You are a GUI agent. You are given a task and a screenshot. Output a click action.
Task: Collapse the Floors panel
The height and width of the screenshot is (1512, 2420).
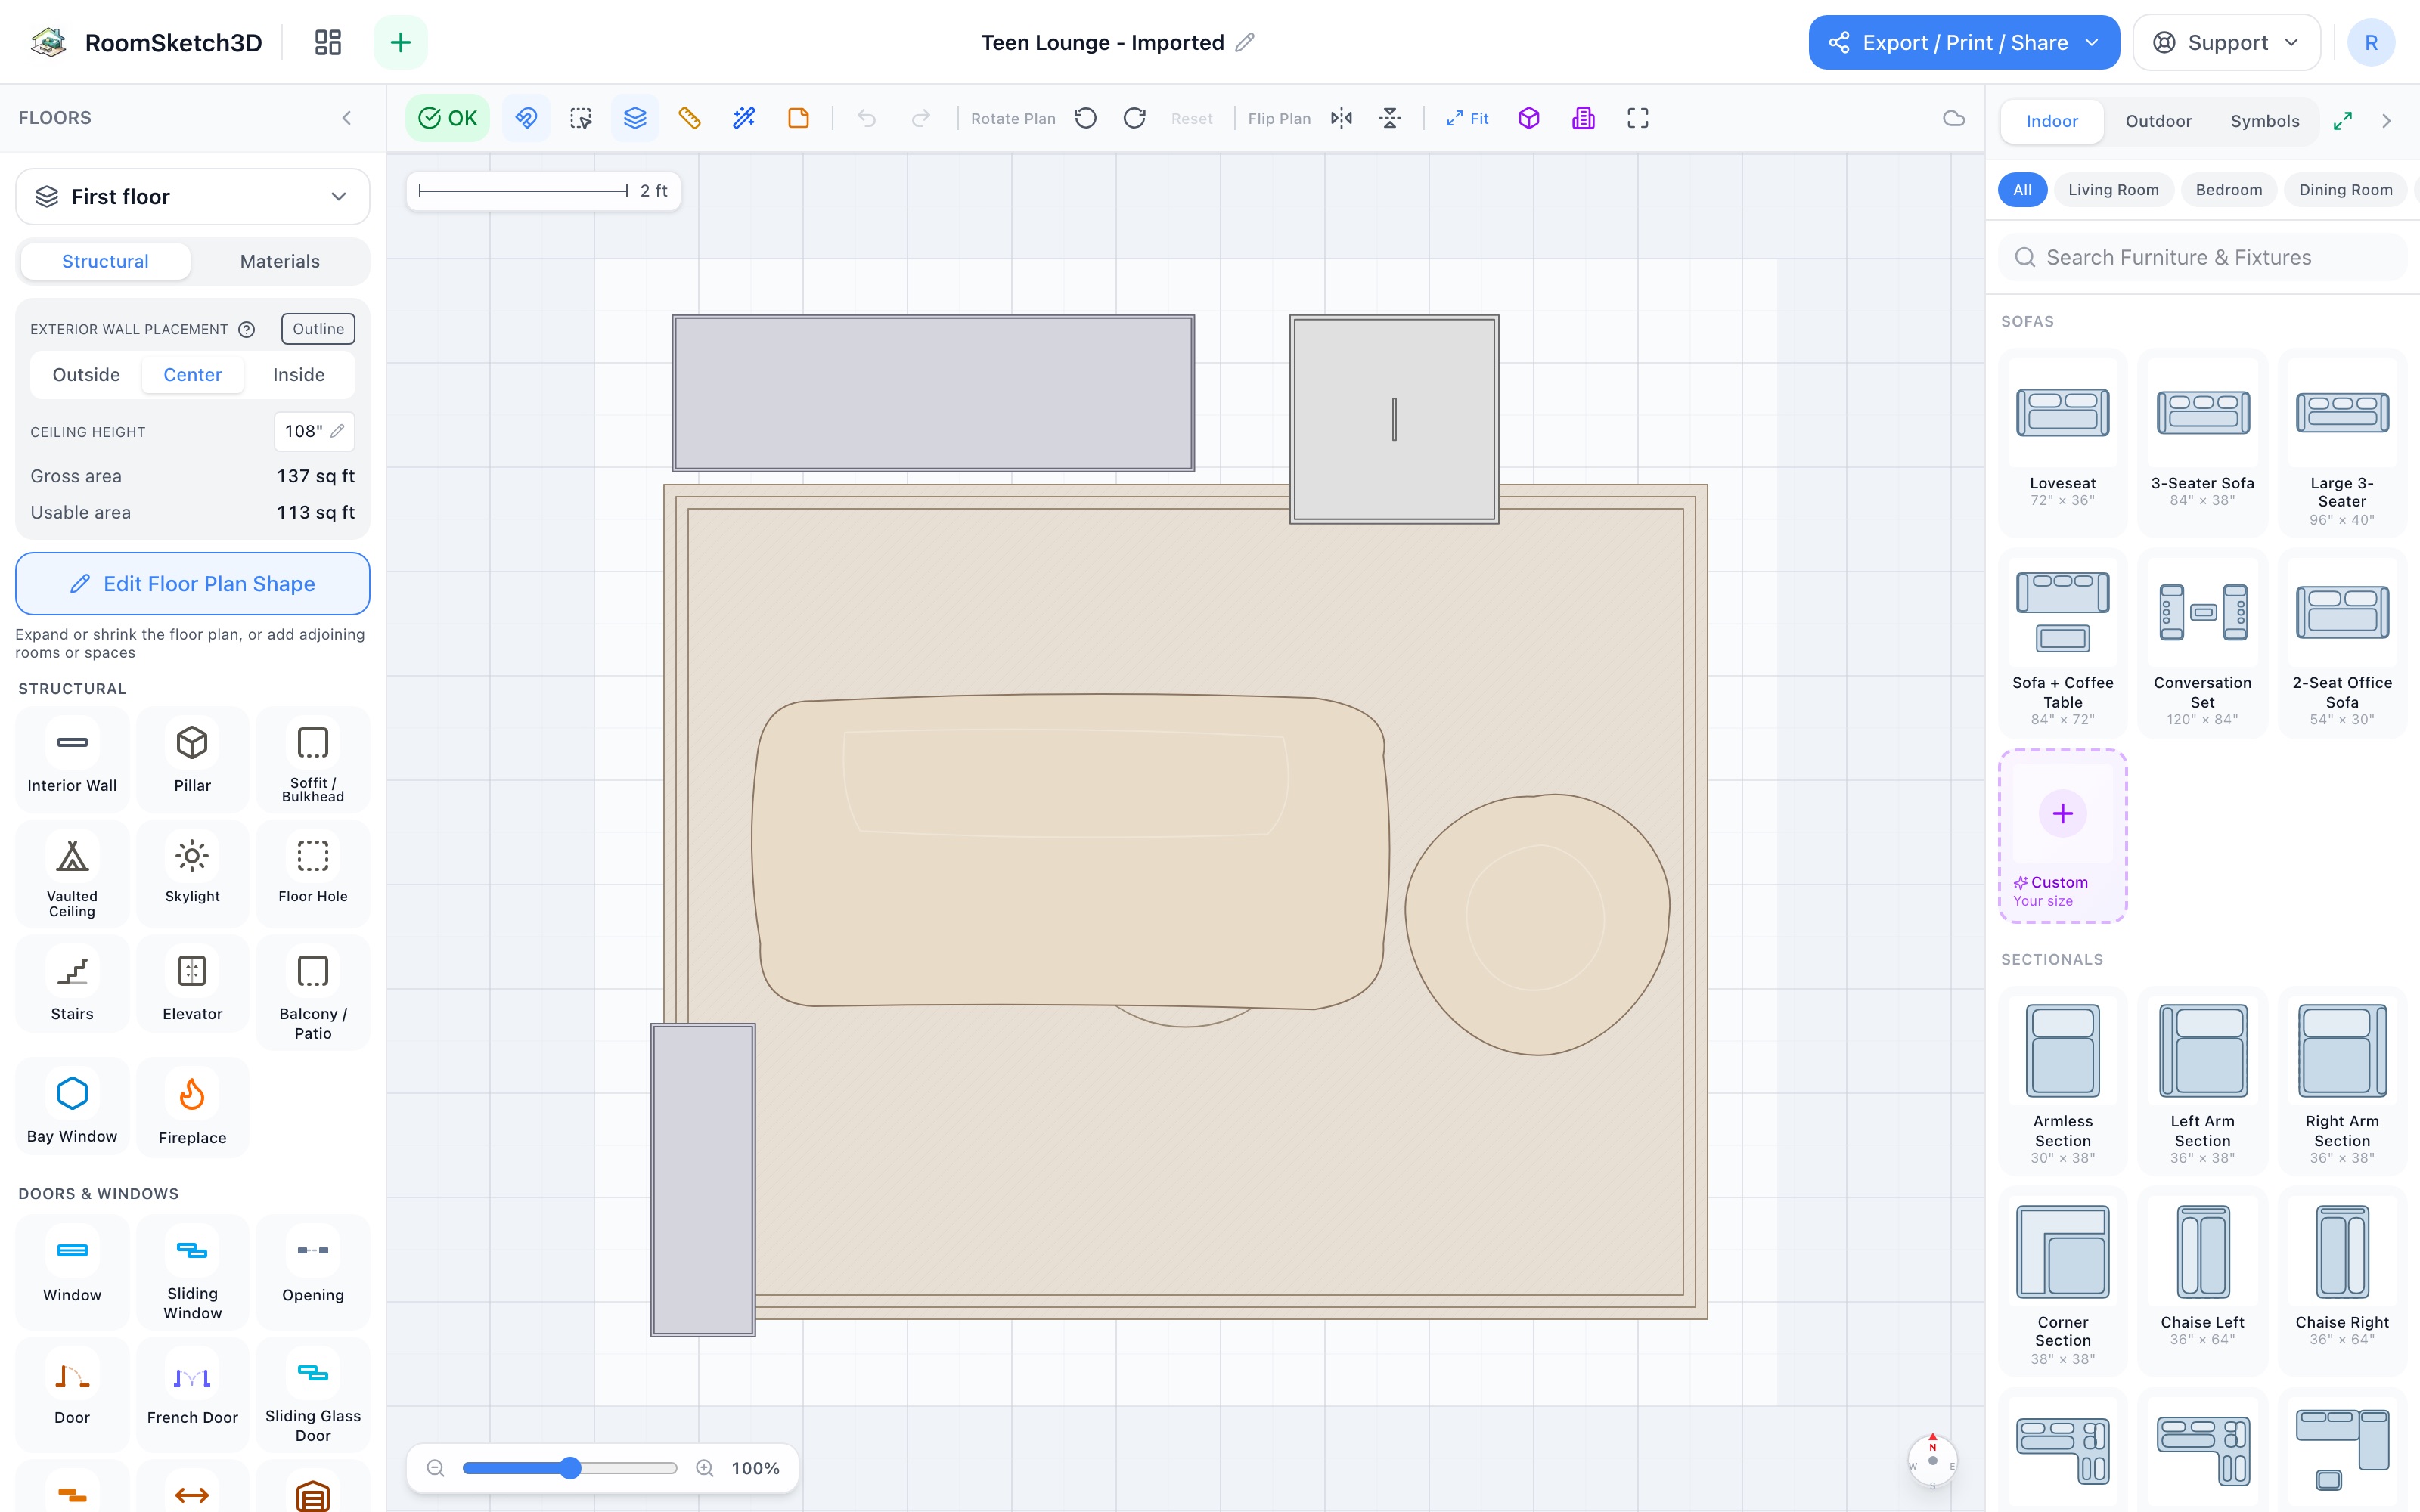(347, 118)
